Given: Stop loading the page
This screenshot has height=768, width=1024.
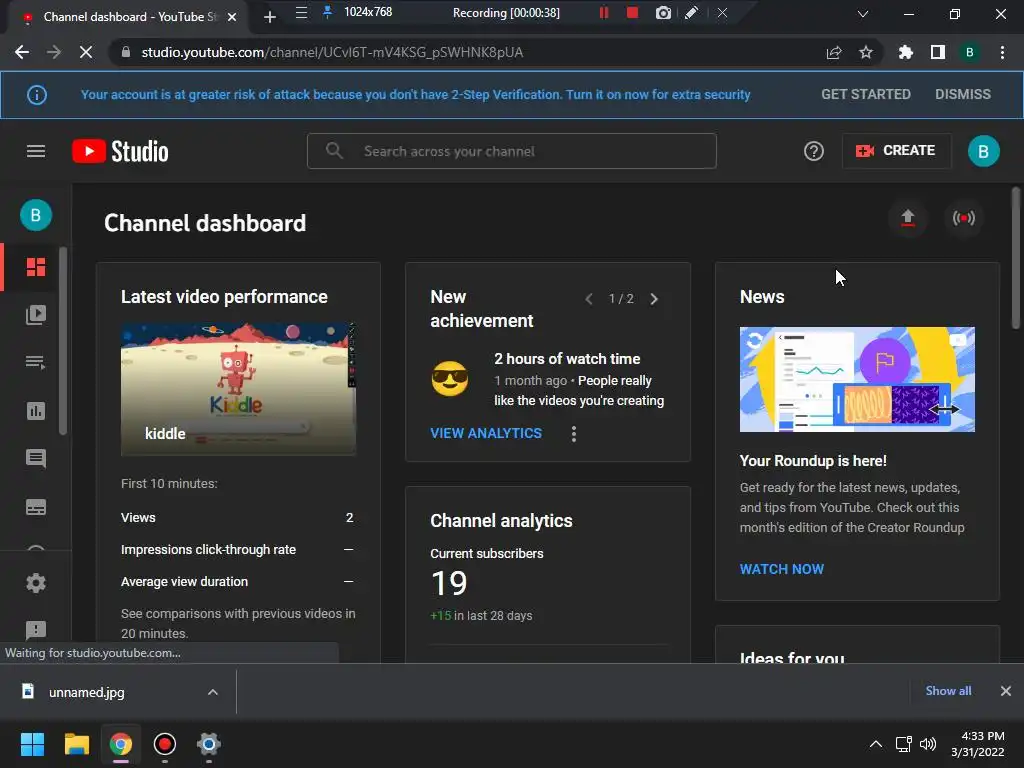Looking at the screenshot, I should pos(86,52).
